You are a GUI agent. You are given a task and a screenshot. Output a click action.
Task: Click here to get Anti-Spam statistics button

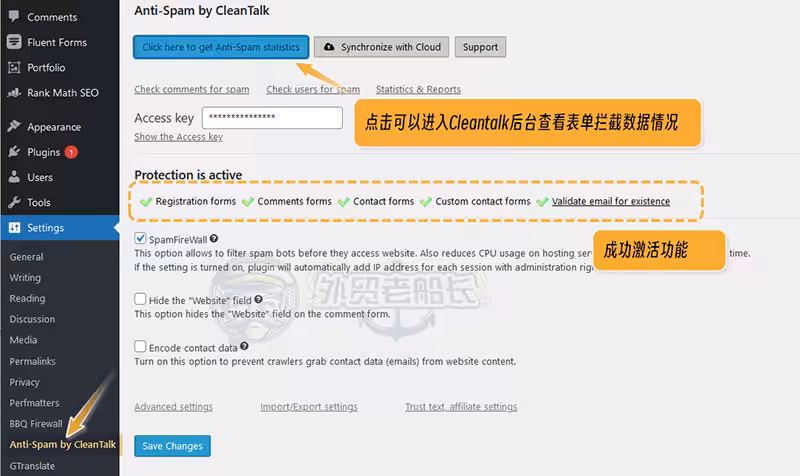[x=221, y=47]
